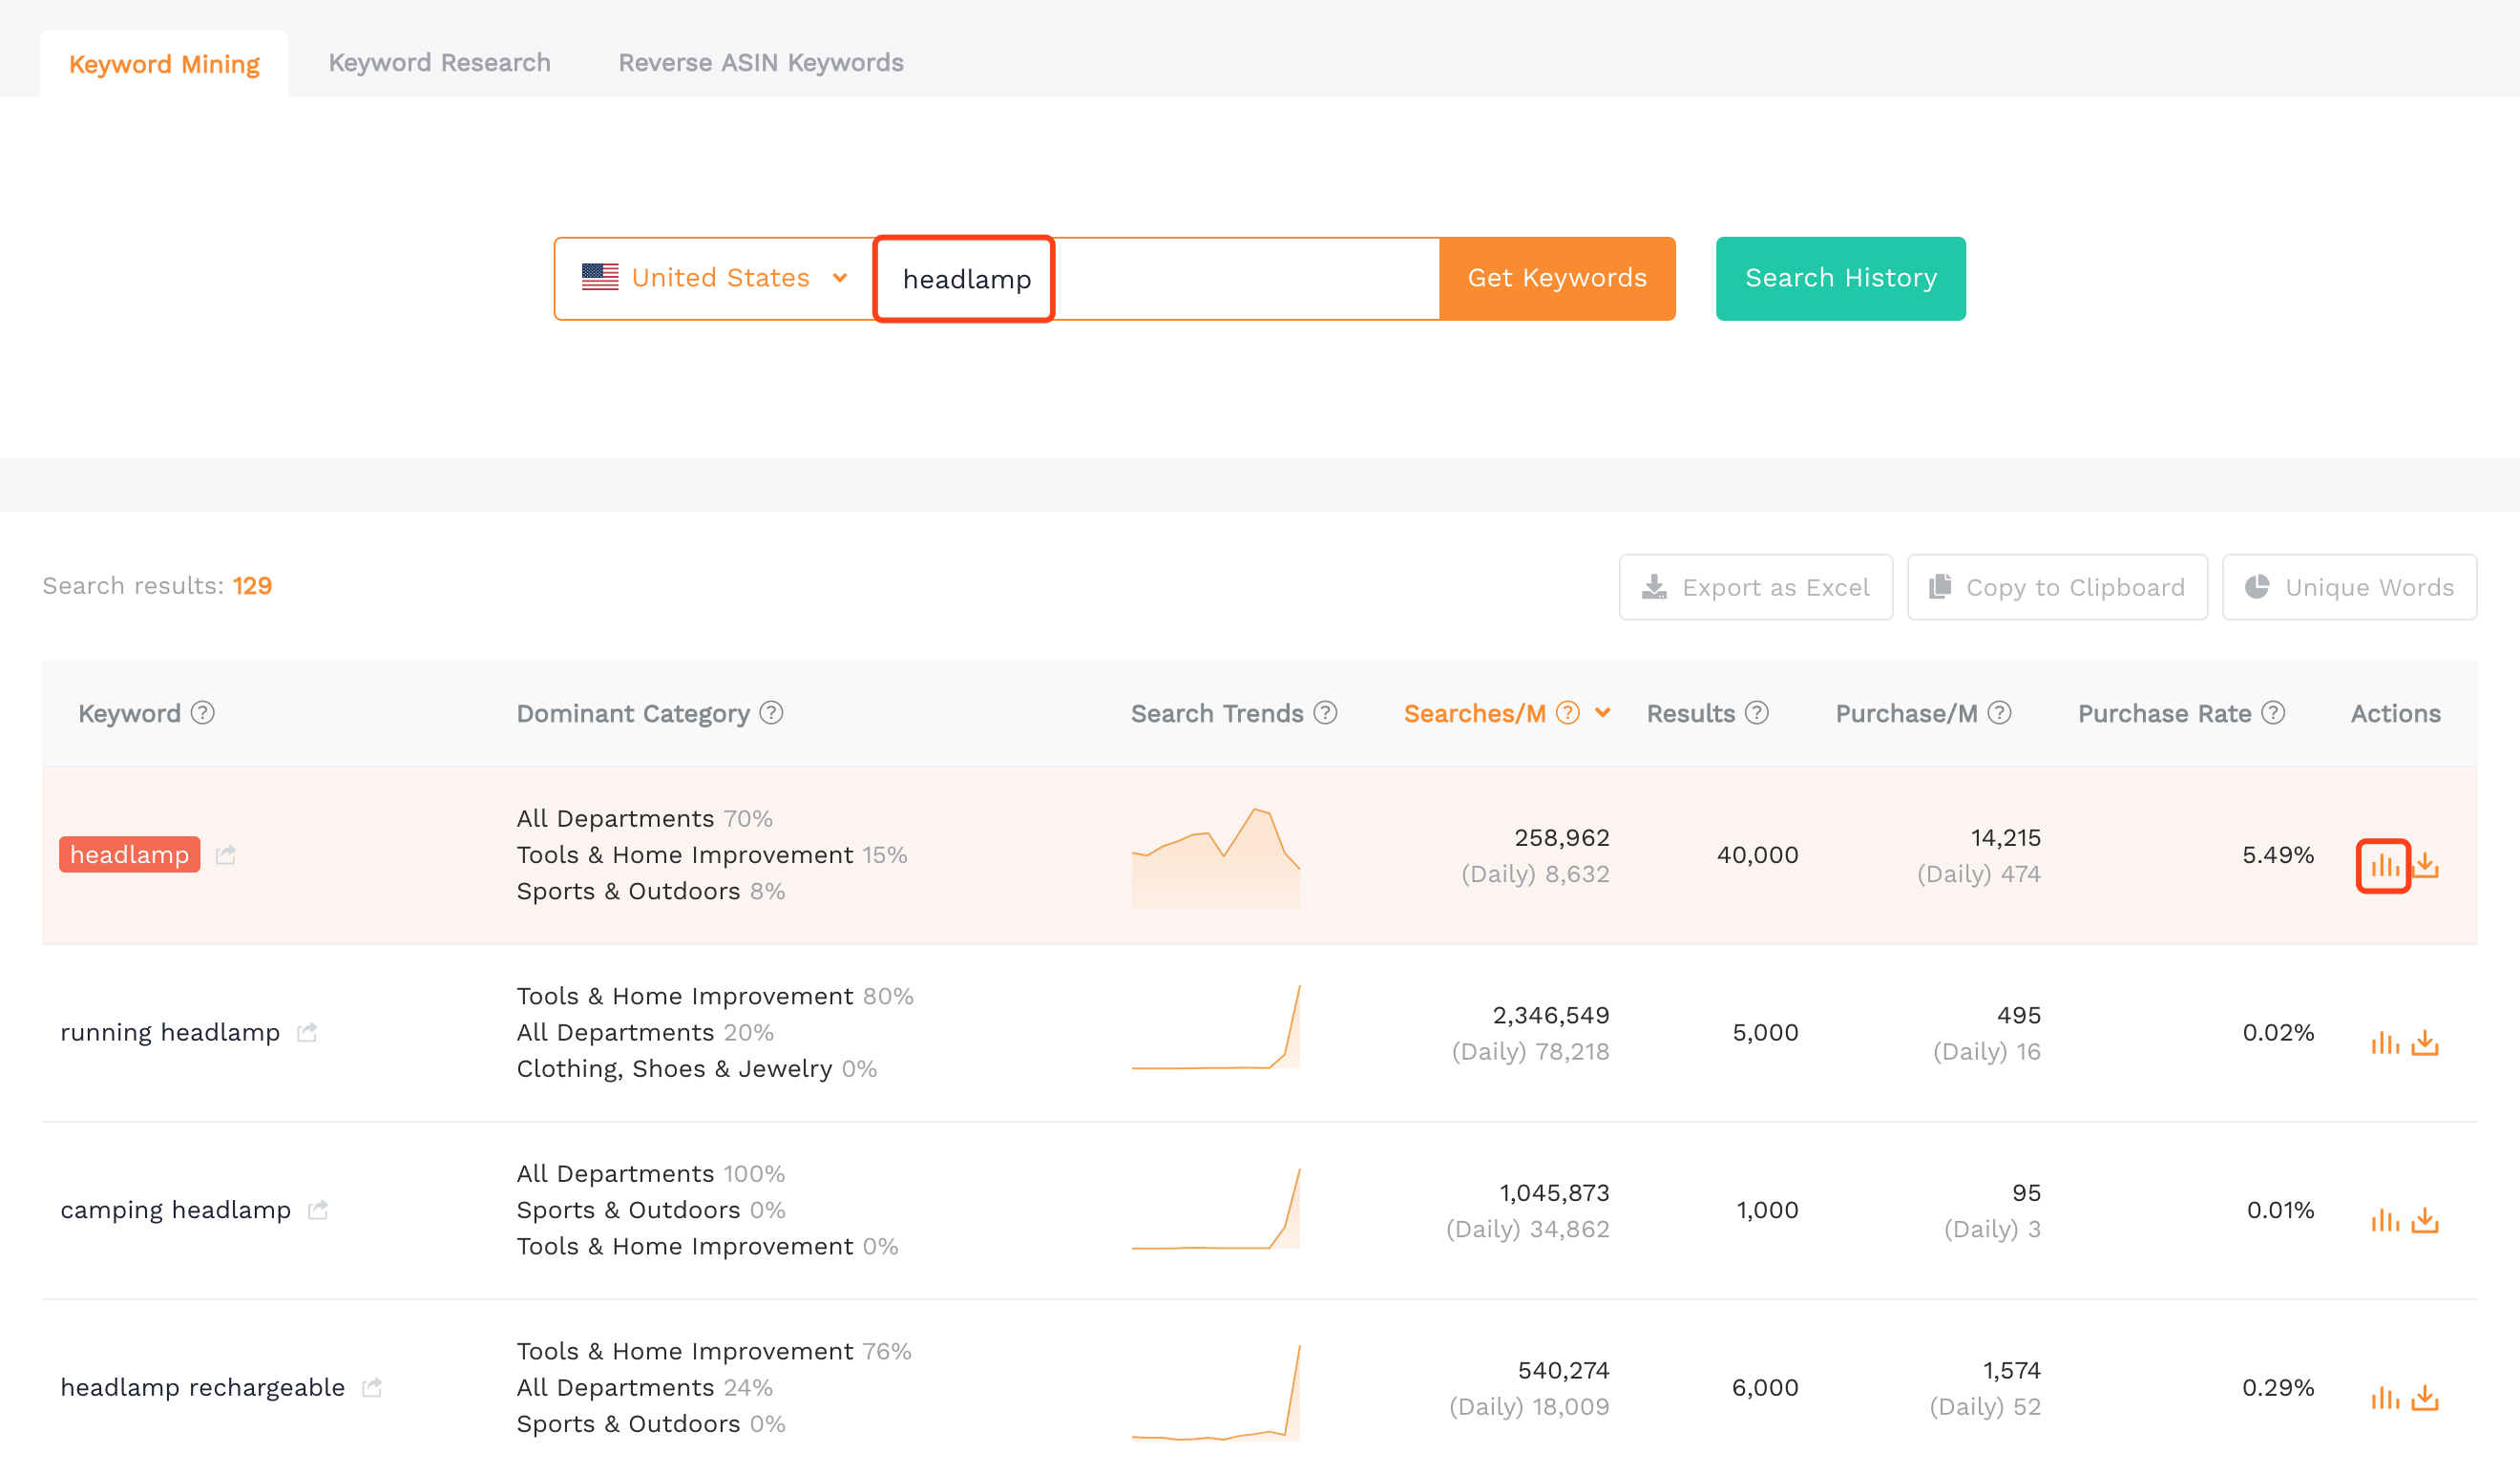Screen dimensions: 2520x1474
Task: Click the 40,000 results value
Action: click(1758, 855)
